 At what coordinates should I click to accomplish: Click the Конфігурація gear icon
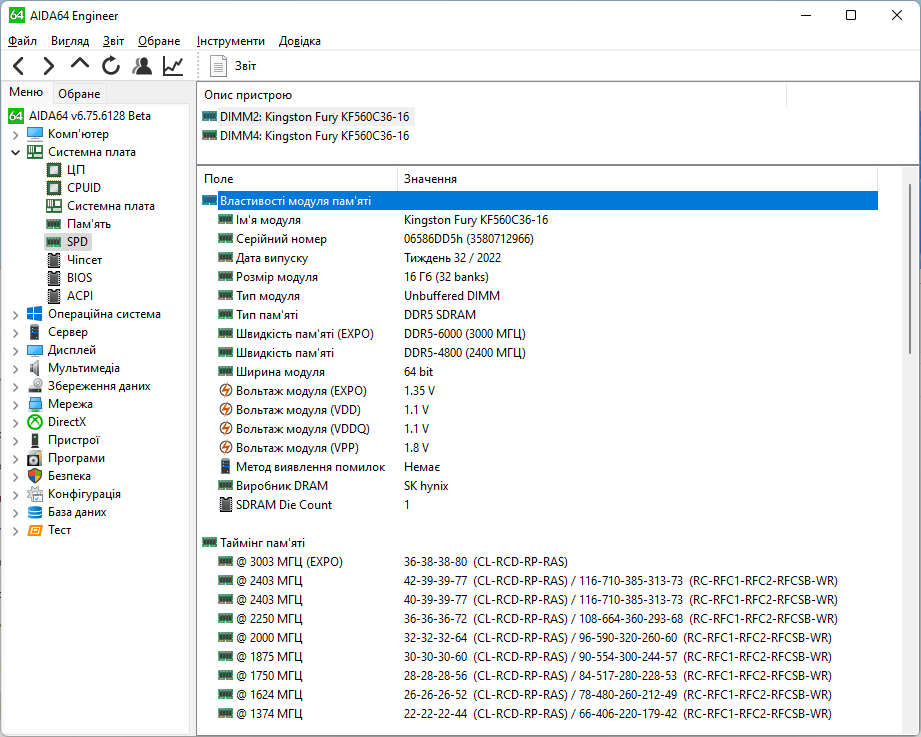pyautogui.click(x=35, y=494)
